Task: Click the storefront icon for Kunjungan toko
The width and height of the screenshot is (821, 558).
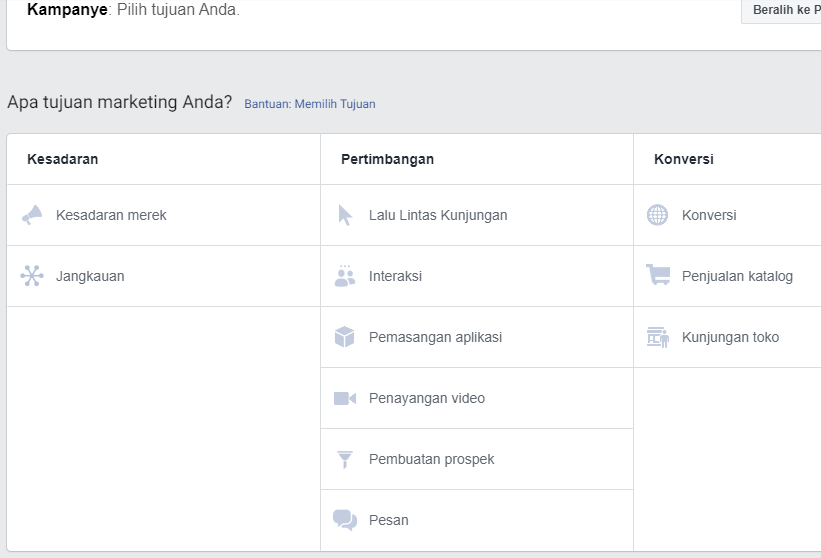Action: coord(657,337)
